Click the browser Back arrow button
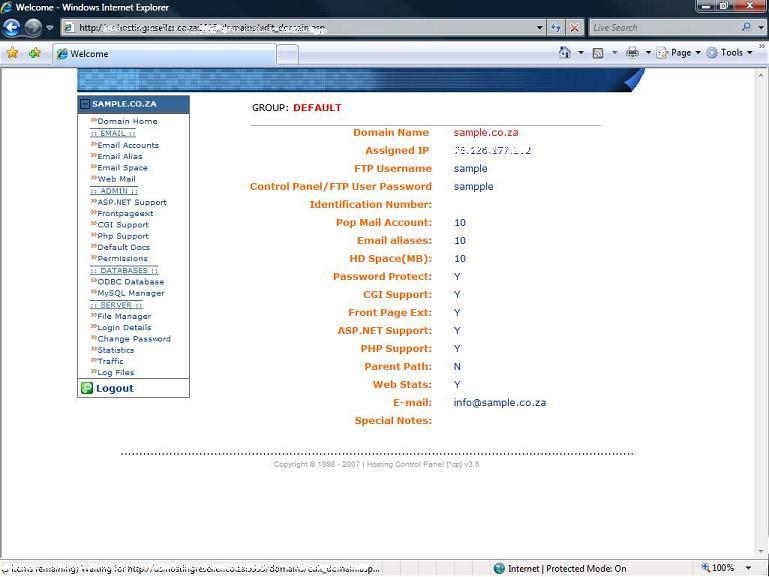 [x=12, y=27]
